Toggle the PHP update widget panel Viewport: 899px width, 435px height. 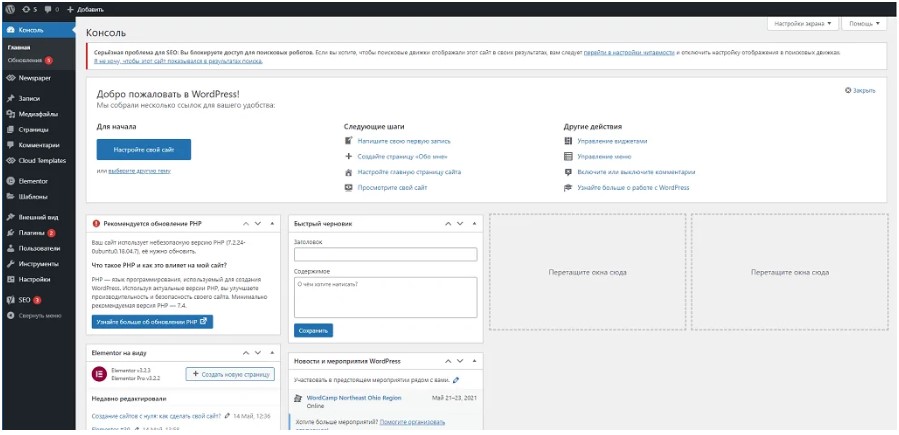click(x=272, y=224)
